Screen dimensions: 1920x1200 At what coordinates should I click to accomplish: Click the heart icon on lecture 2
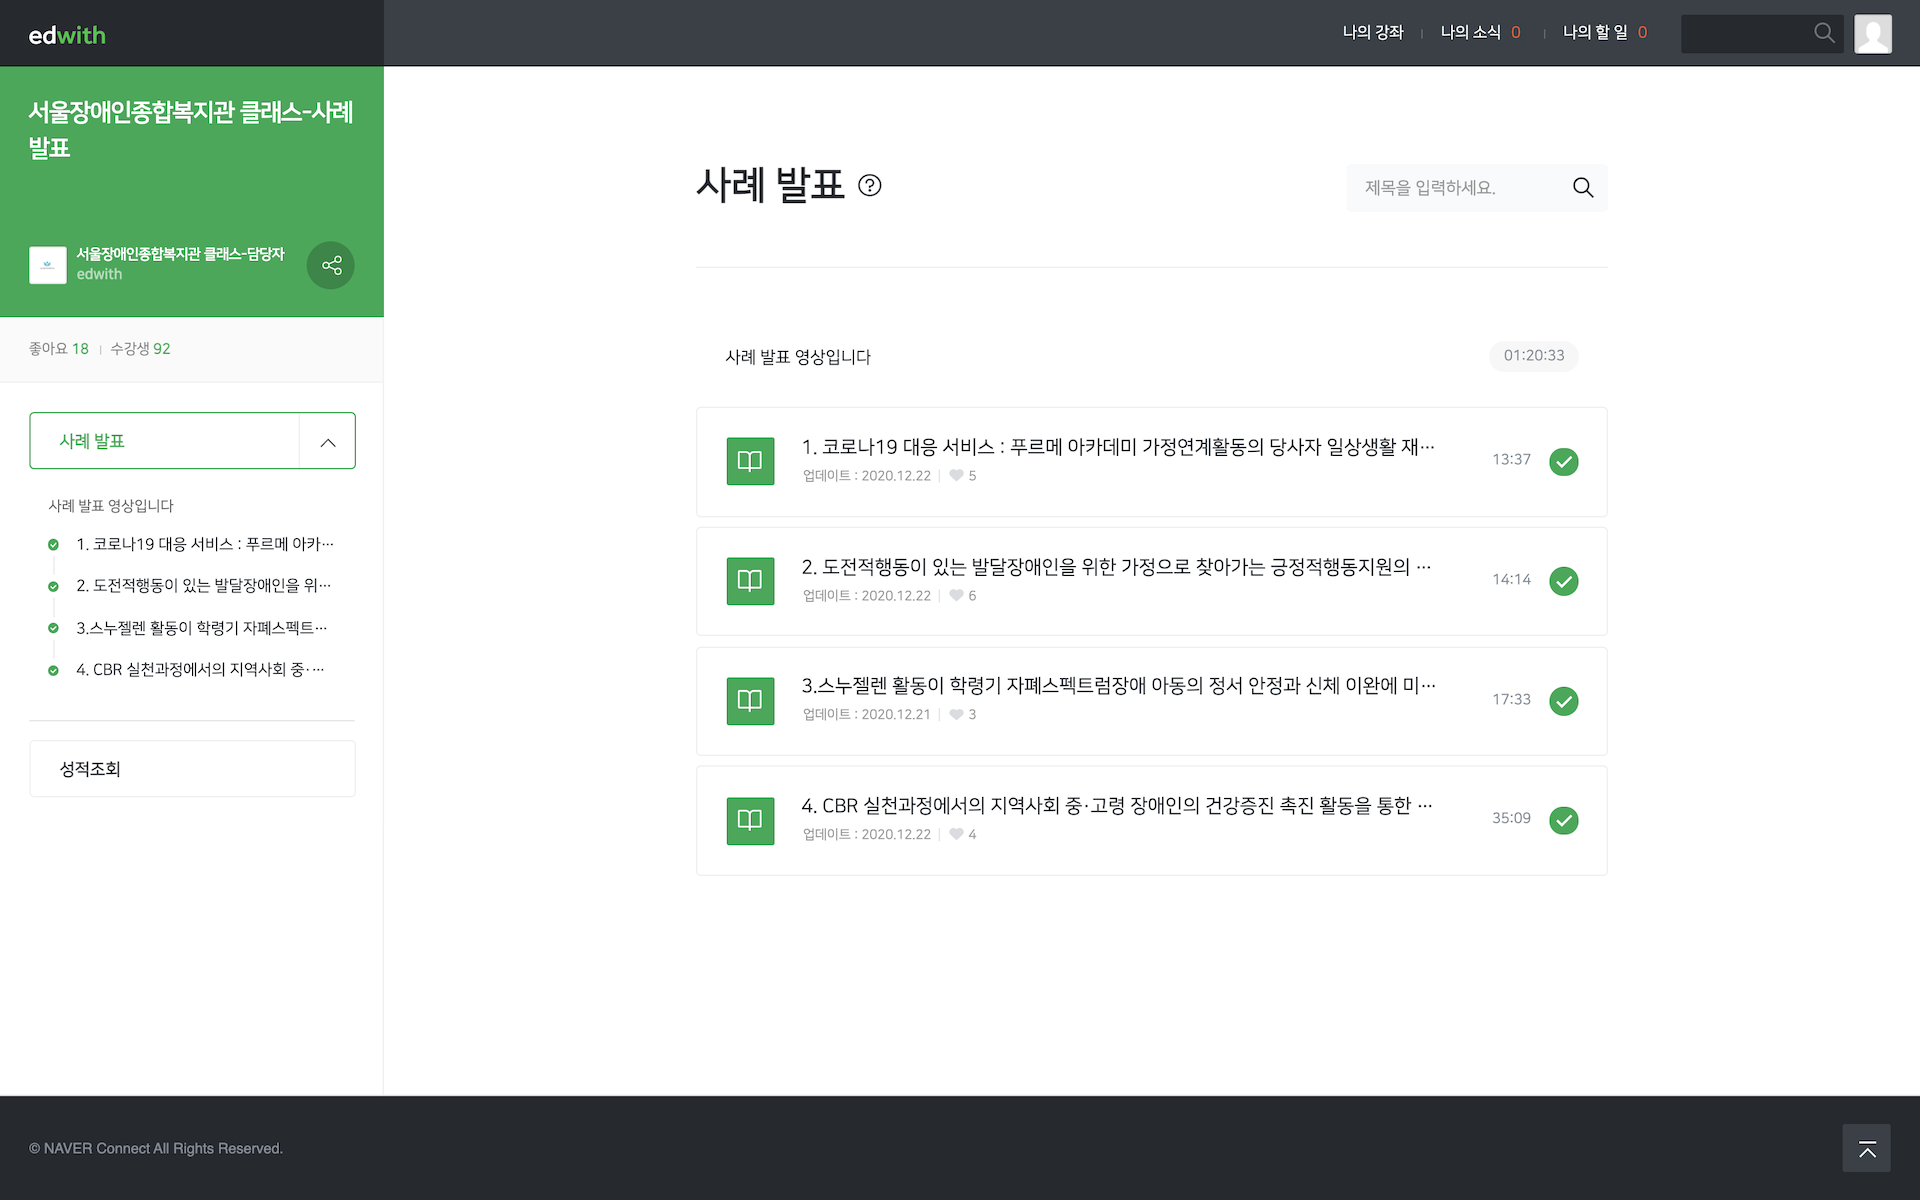tap(956, 595)
